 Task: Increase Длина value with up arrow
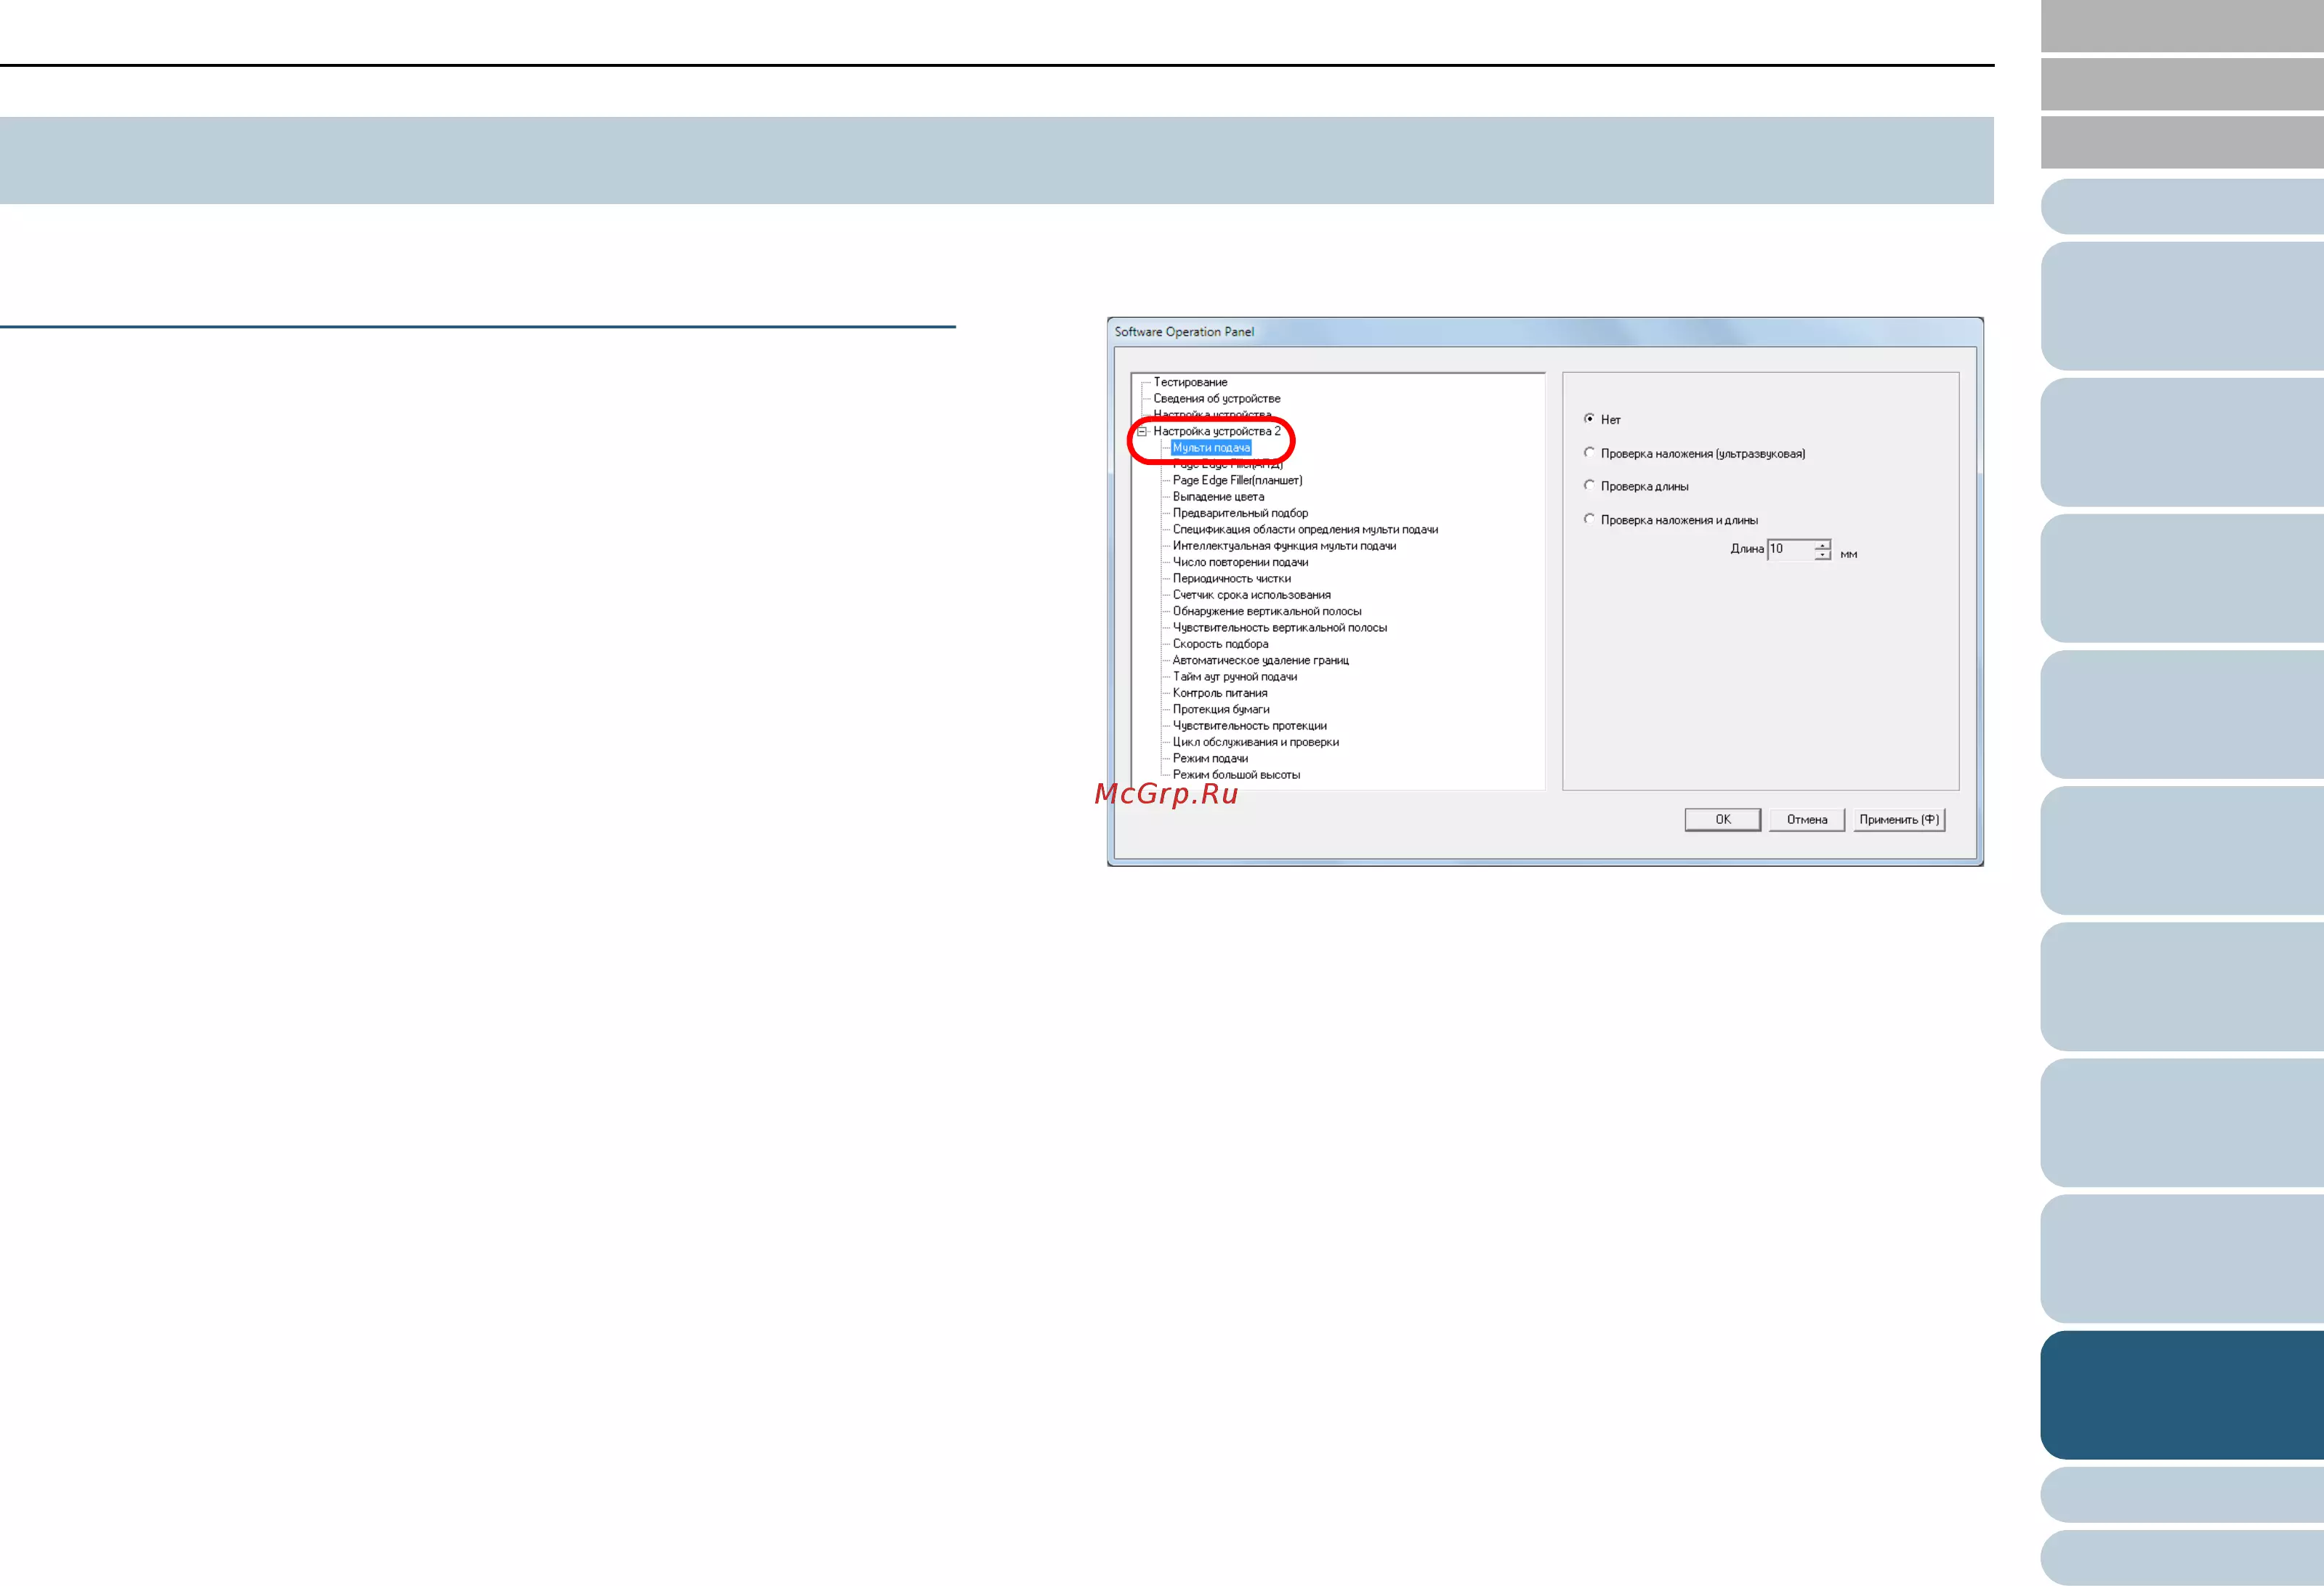(1822, 544)
